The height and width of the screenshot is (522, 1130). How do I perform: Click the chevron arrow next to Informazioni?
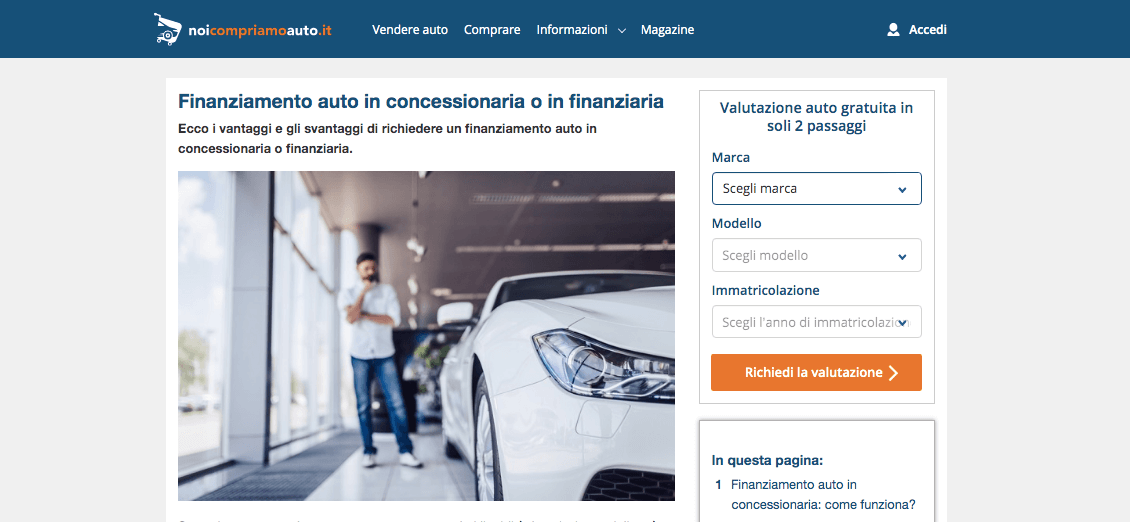622,31
